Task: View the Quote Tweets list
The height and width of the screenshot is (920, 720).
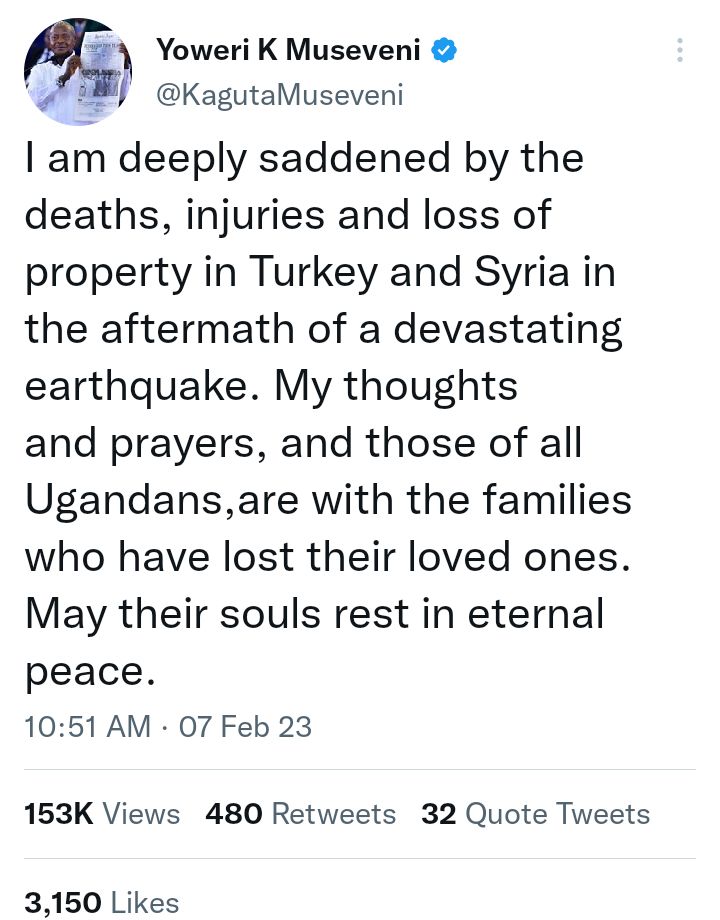Action: [558, 814]
